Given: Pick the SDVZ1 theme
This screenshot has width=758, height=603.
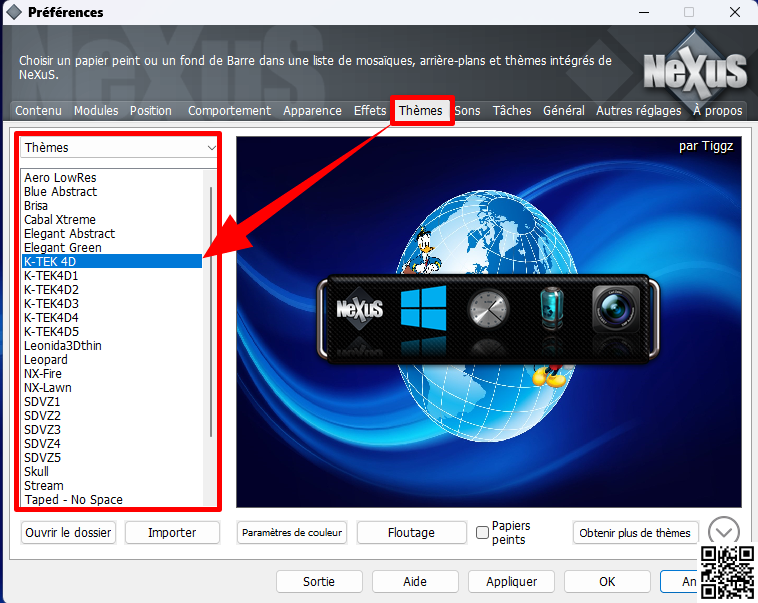Looking at the screenshot, I should click(x=112, y=402).
